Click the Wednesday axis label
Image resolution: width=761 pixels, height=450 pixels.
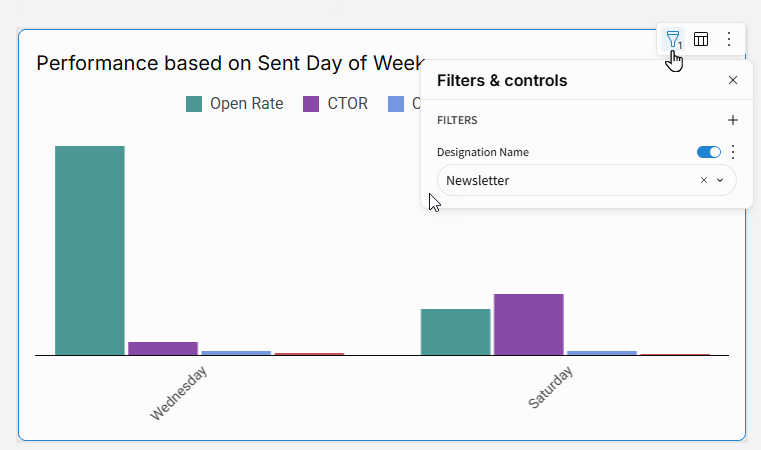(x=180, y=393)
